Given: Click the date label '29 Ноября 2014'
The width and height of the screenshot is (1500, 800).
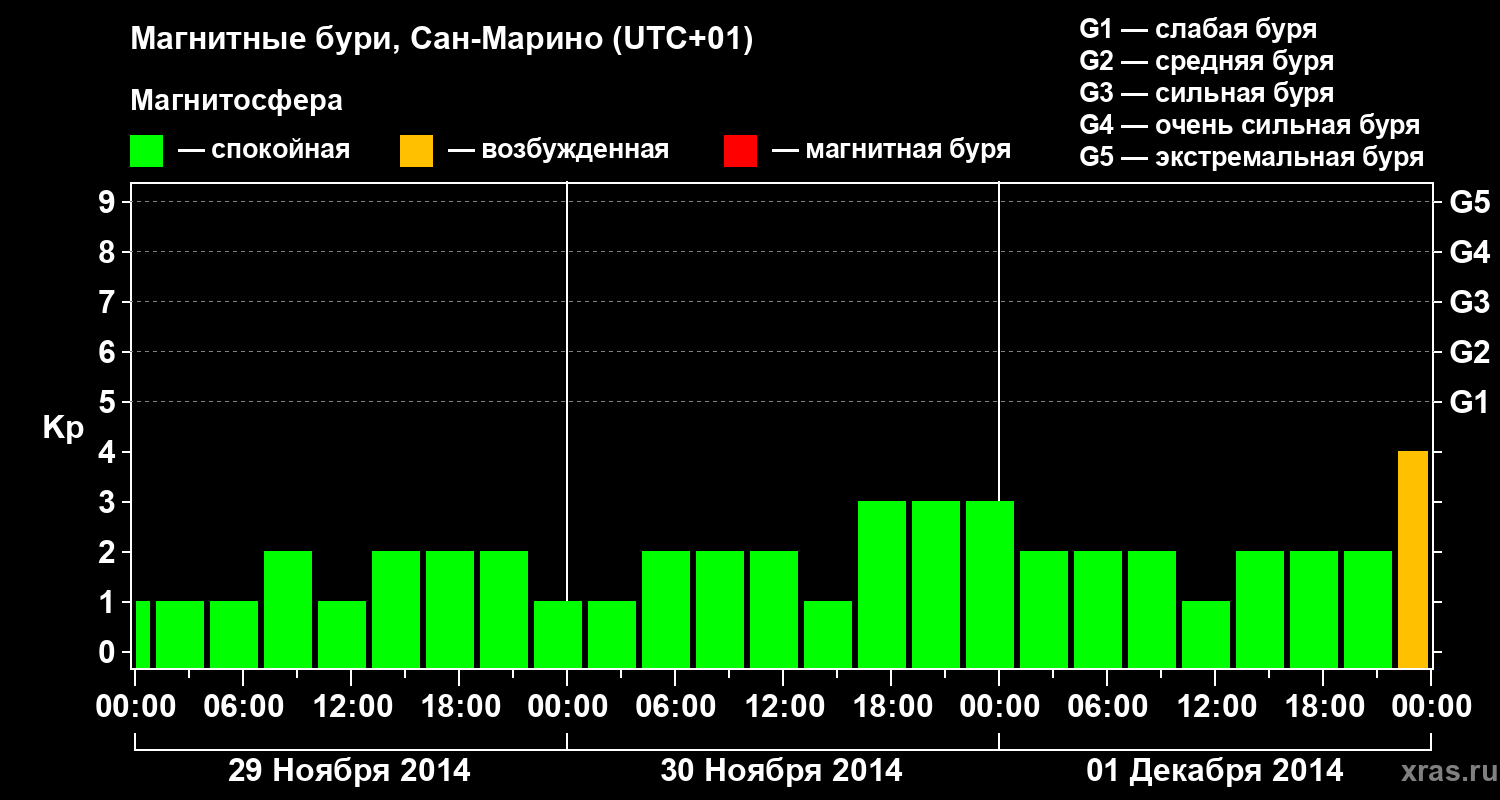Looking at the screenshot, I should coord(349,771).
